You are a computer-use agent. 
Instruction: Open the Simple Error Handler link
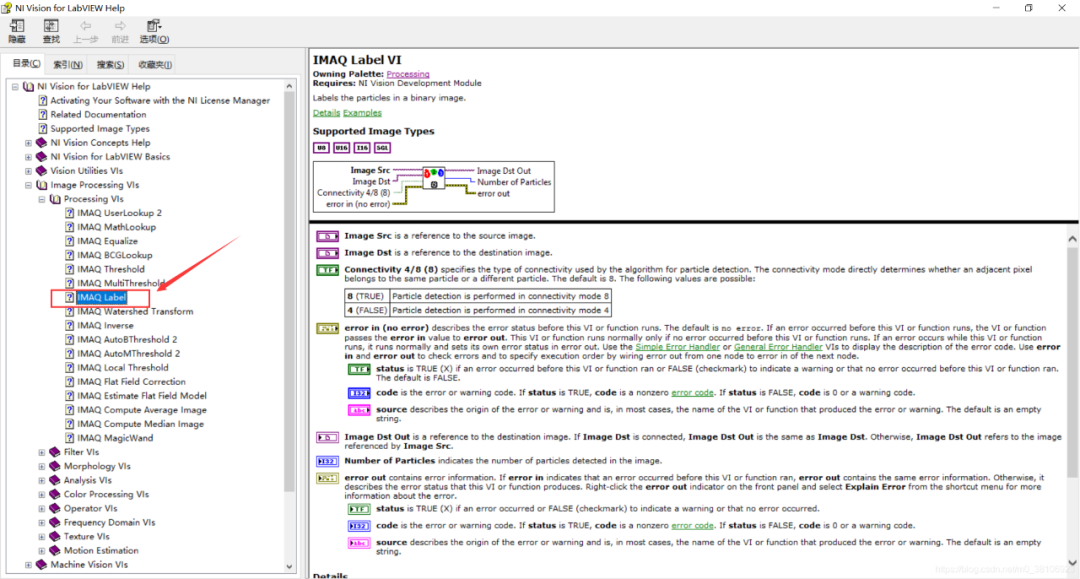click(x=677, y=347)
